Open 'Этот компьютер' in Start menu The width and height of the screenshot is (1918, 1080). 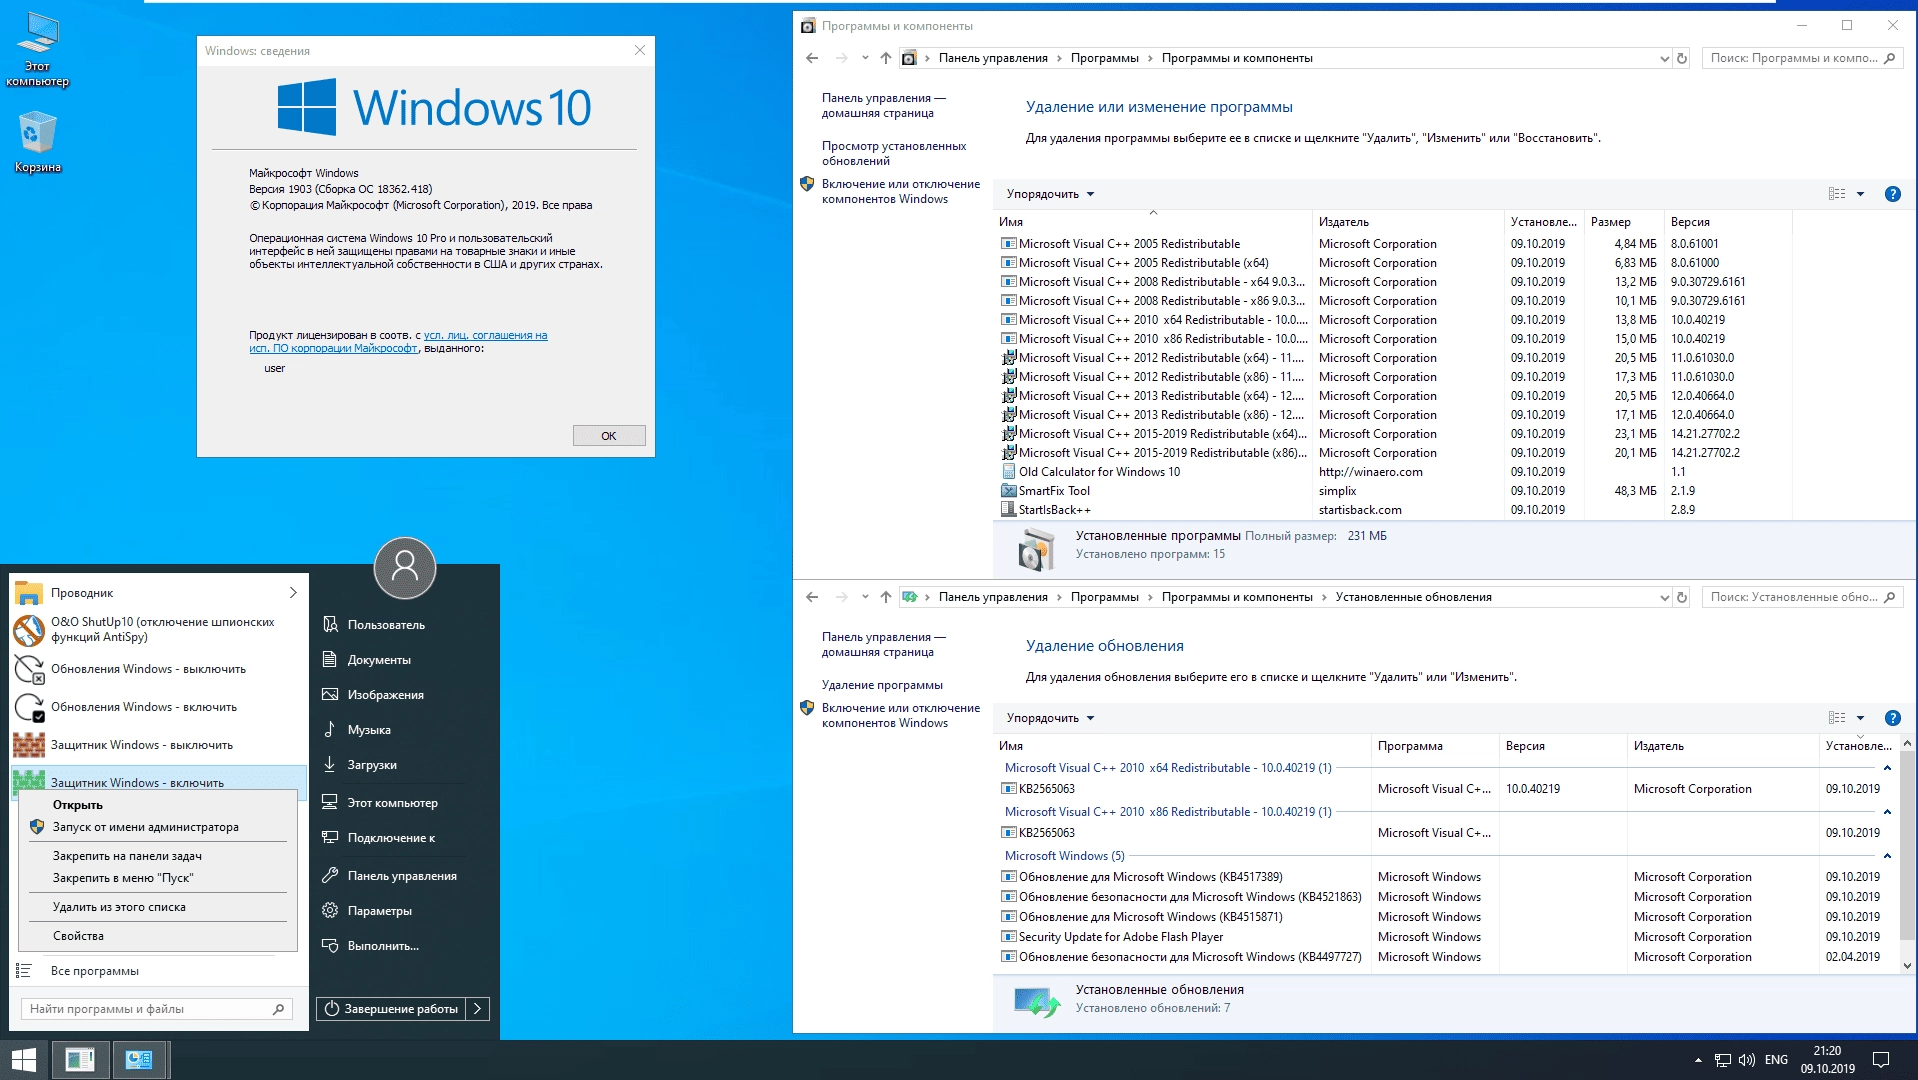click(x=392, y=803)
